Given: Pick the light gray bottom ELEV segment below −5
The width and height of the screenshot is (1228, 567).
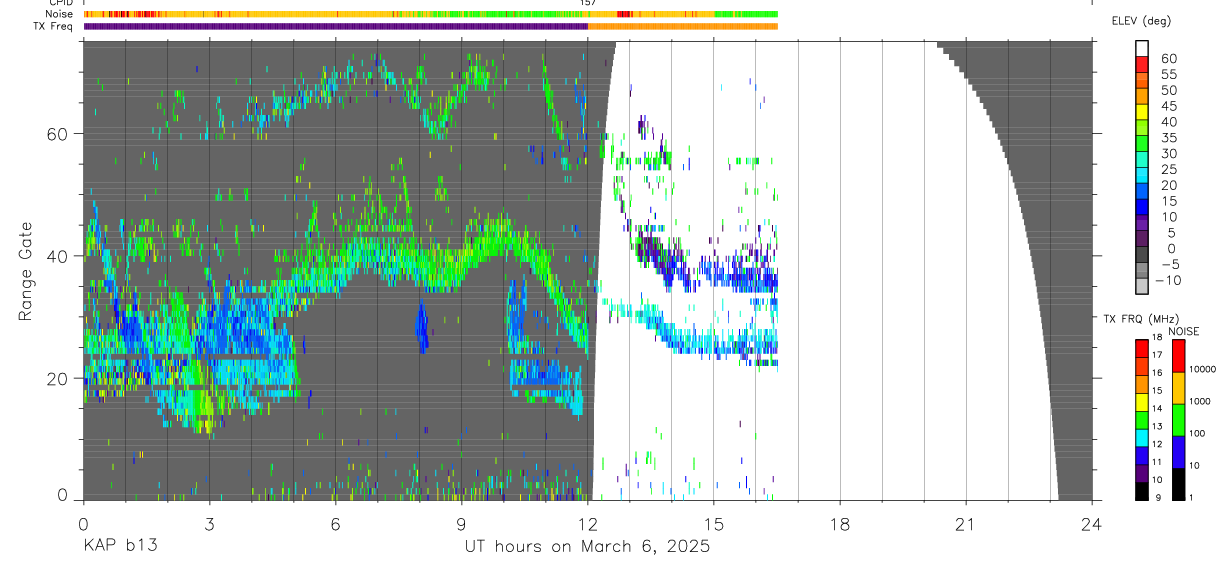Looking at the screenshot, I should coord(1142,286).
